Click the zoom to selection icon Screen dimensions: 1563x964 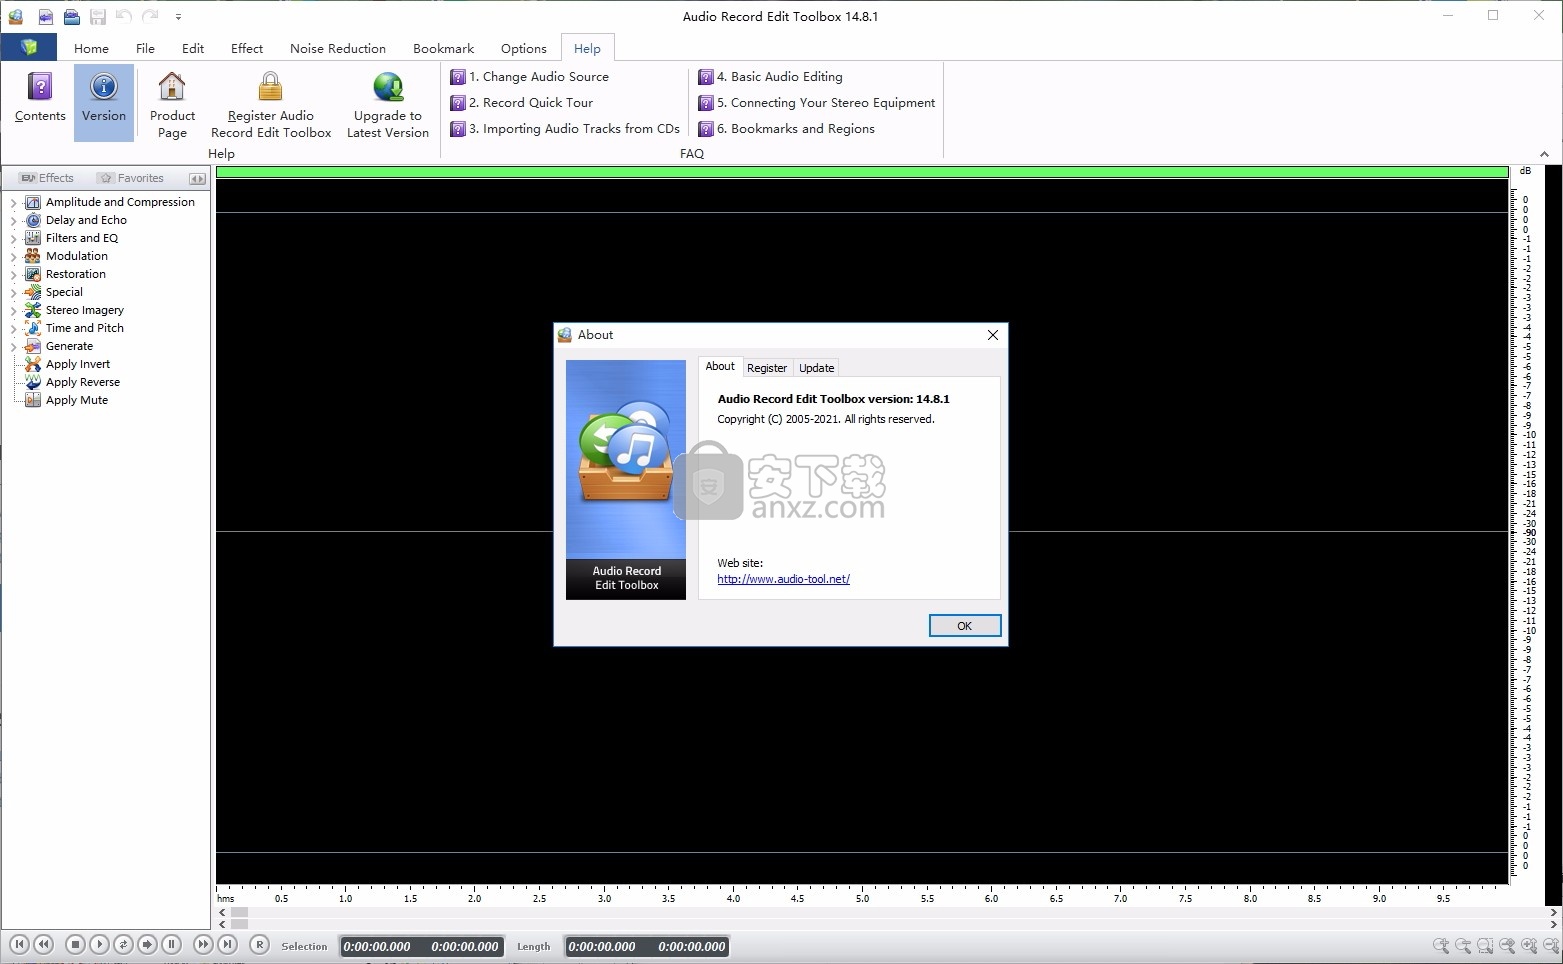pos(1485,945)
